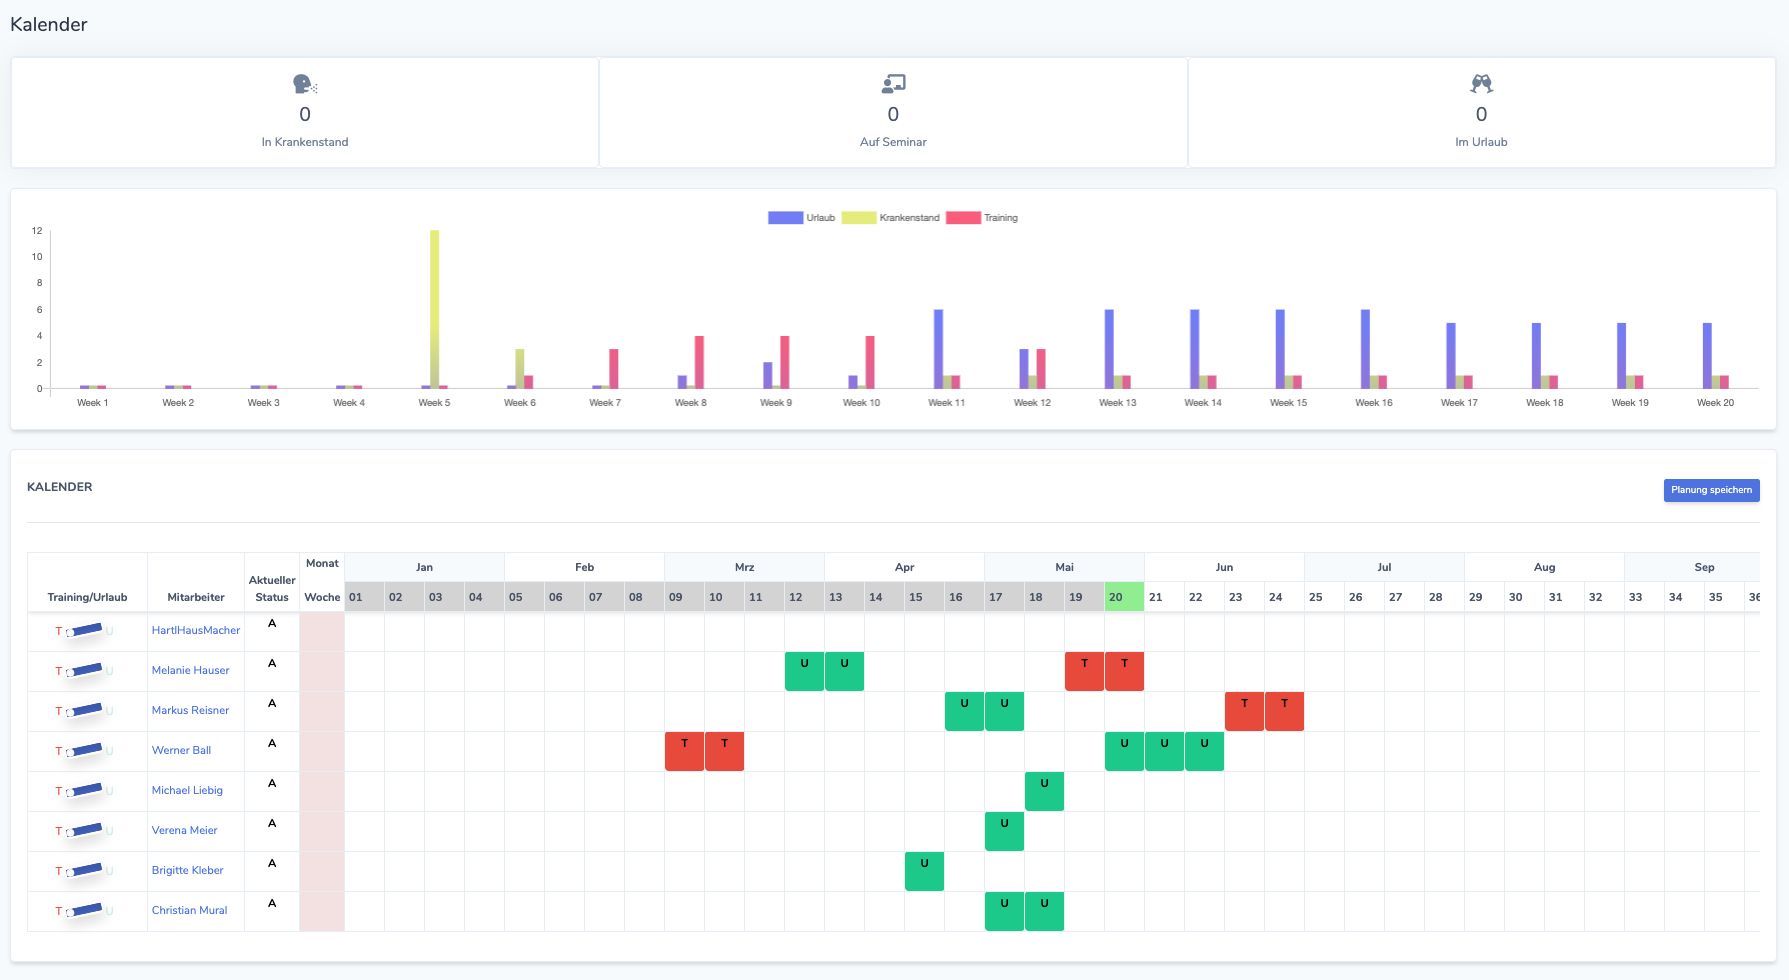Image resolution: width=1789 pixels, height=980 pixels.
Task: Open the Markus Reisner employee link
Action: [x=191, y=710]
